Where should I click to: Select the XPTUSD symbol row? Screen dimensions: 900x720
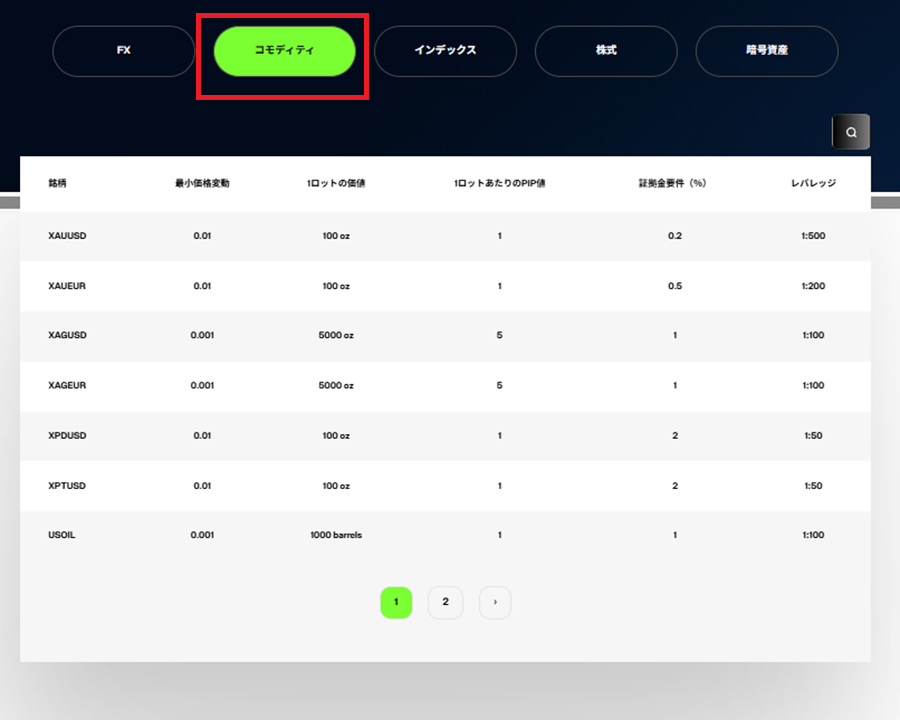(x=445, y=486)
